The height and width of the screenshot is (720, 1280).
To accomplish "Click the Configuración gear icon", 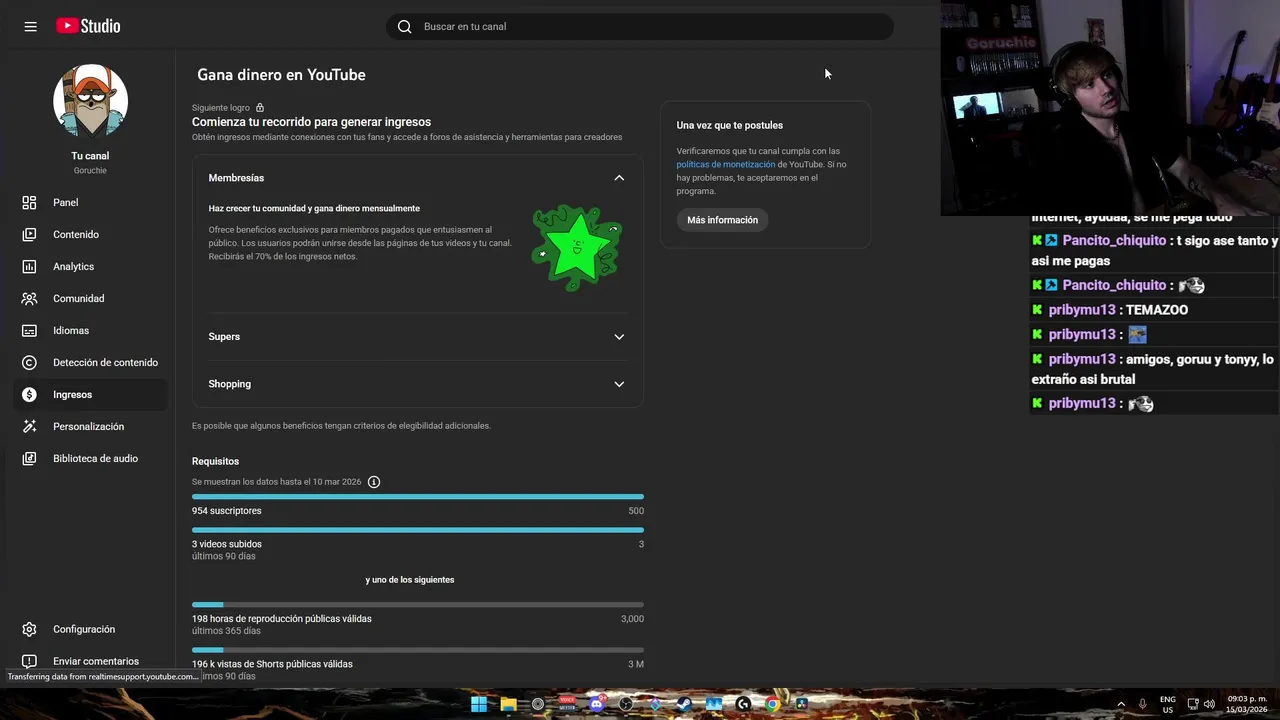I will (30, 629).
